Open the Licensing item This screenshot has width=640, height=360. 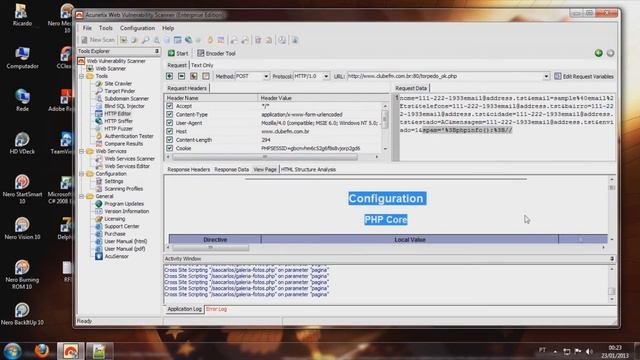(115, 219)
